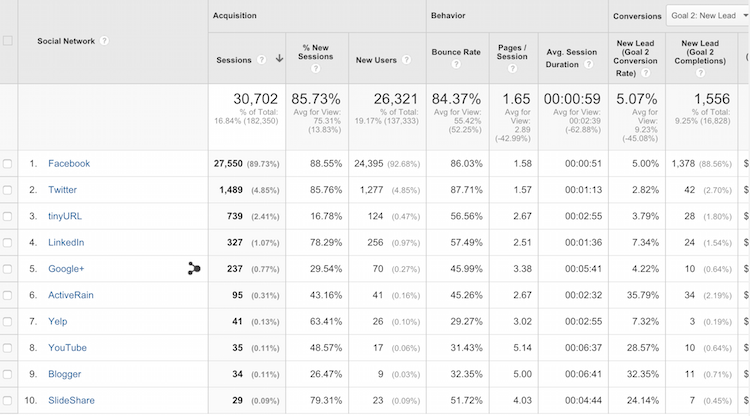The height and width of the screenshot is (416, 750).
Task: Open the Yelp social network link
Action: pos(57,321)
